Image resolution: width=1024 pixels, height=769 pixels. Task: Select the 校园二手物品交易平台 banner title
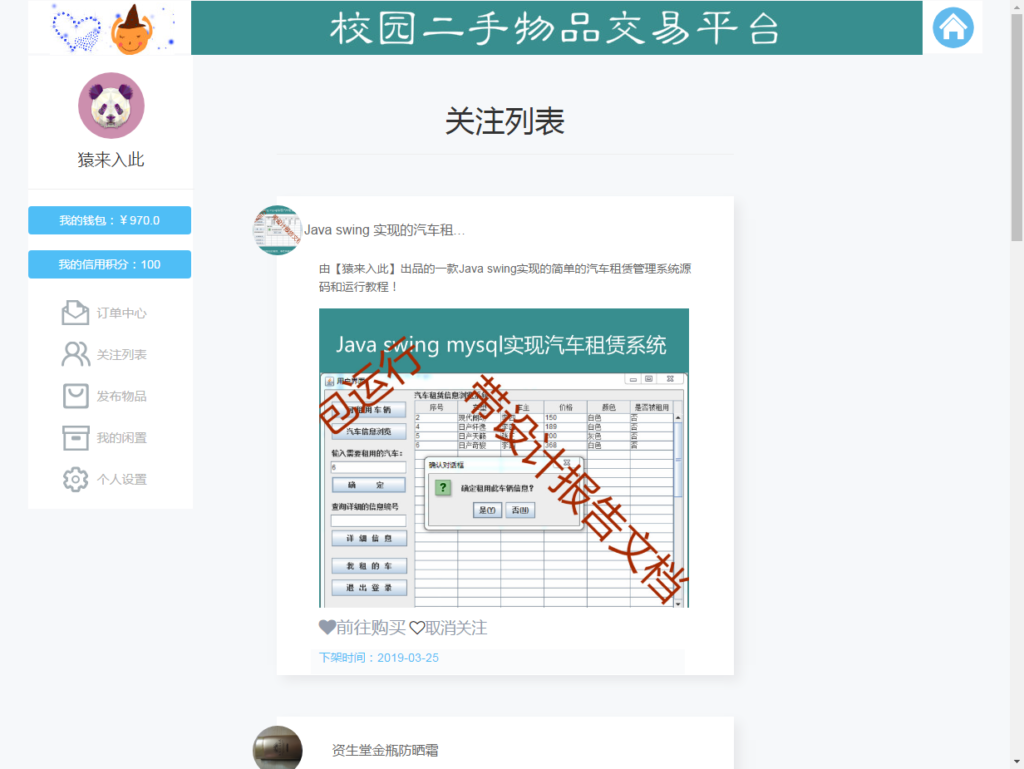pos(557,28)
